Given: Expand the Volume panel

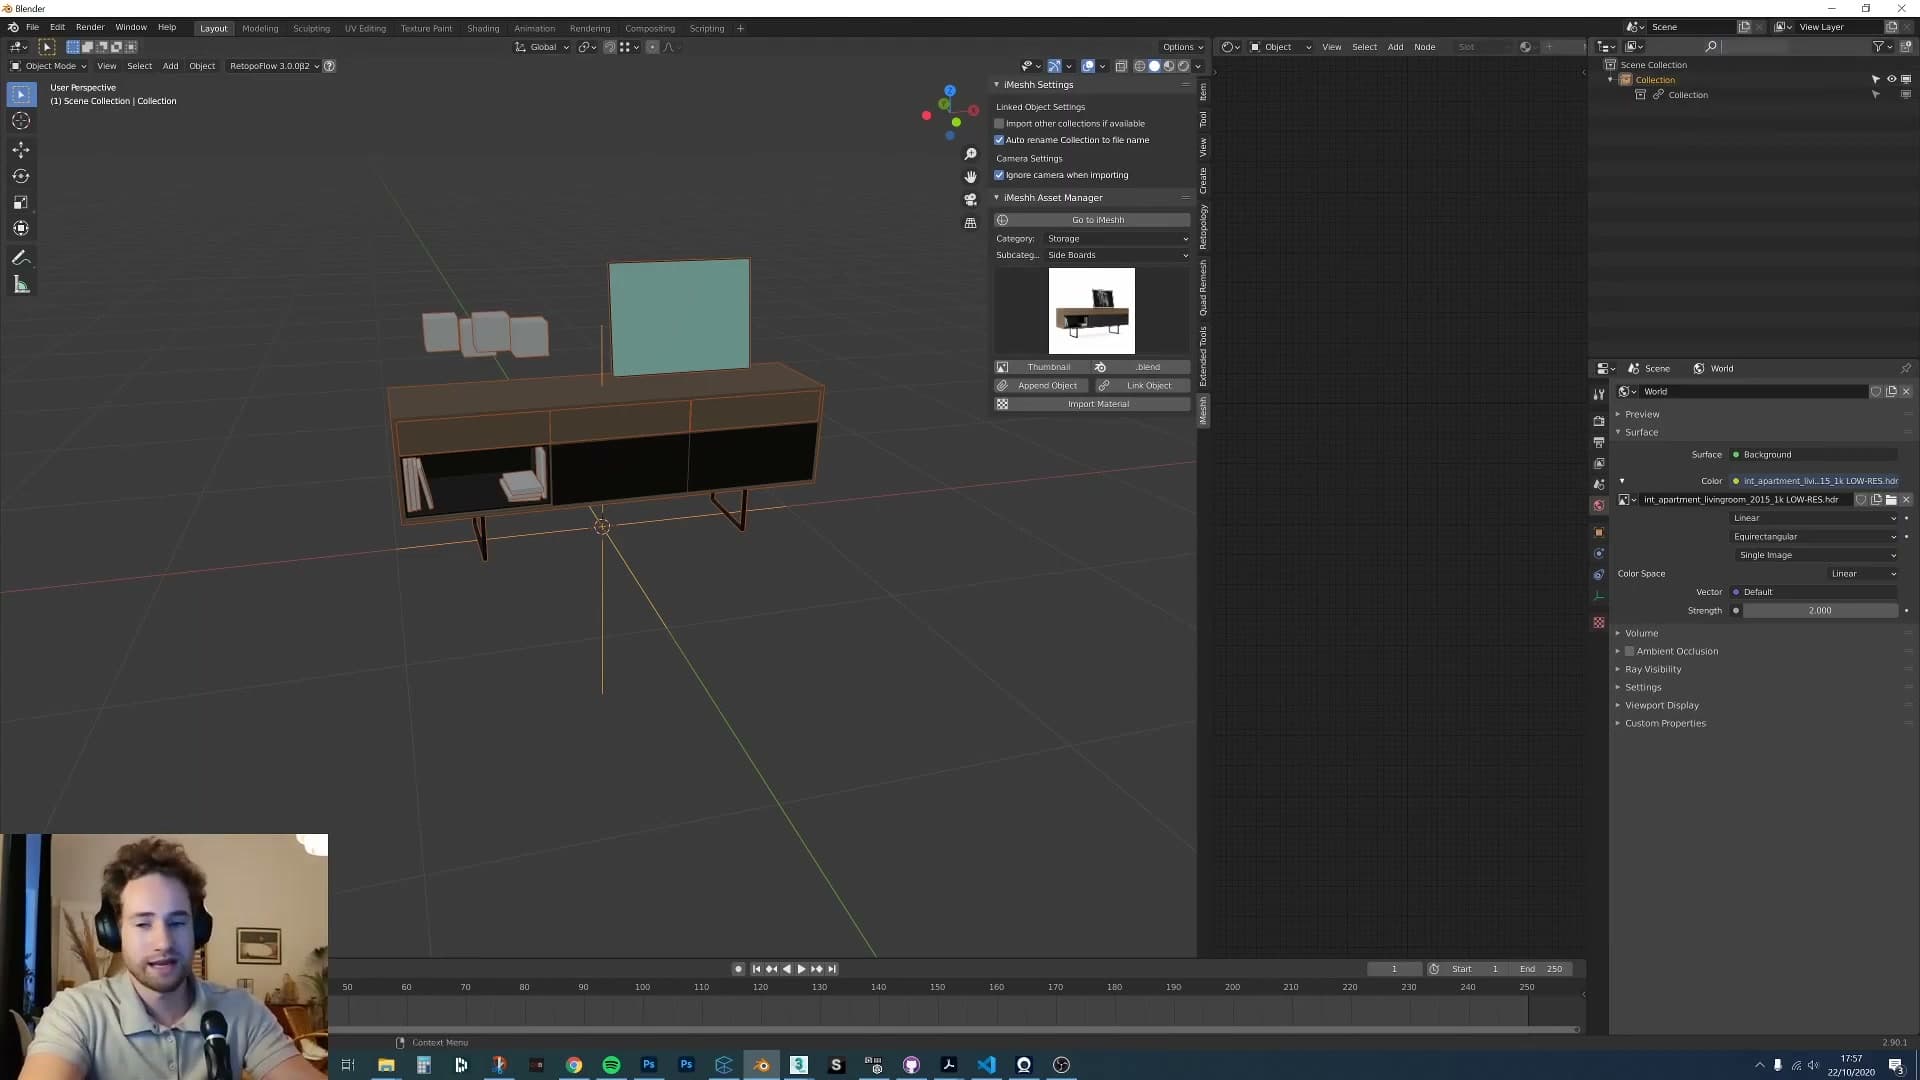Looking at the screenshot, I should tap(1641, 633).
